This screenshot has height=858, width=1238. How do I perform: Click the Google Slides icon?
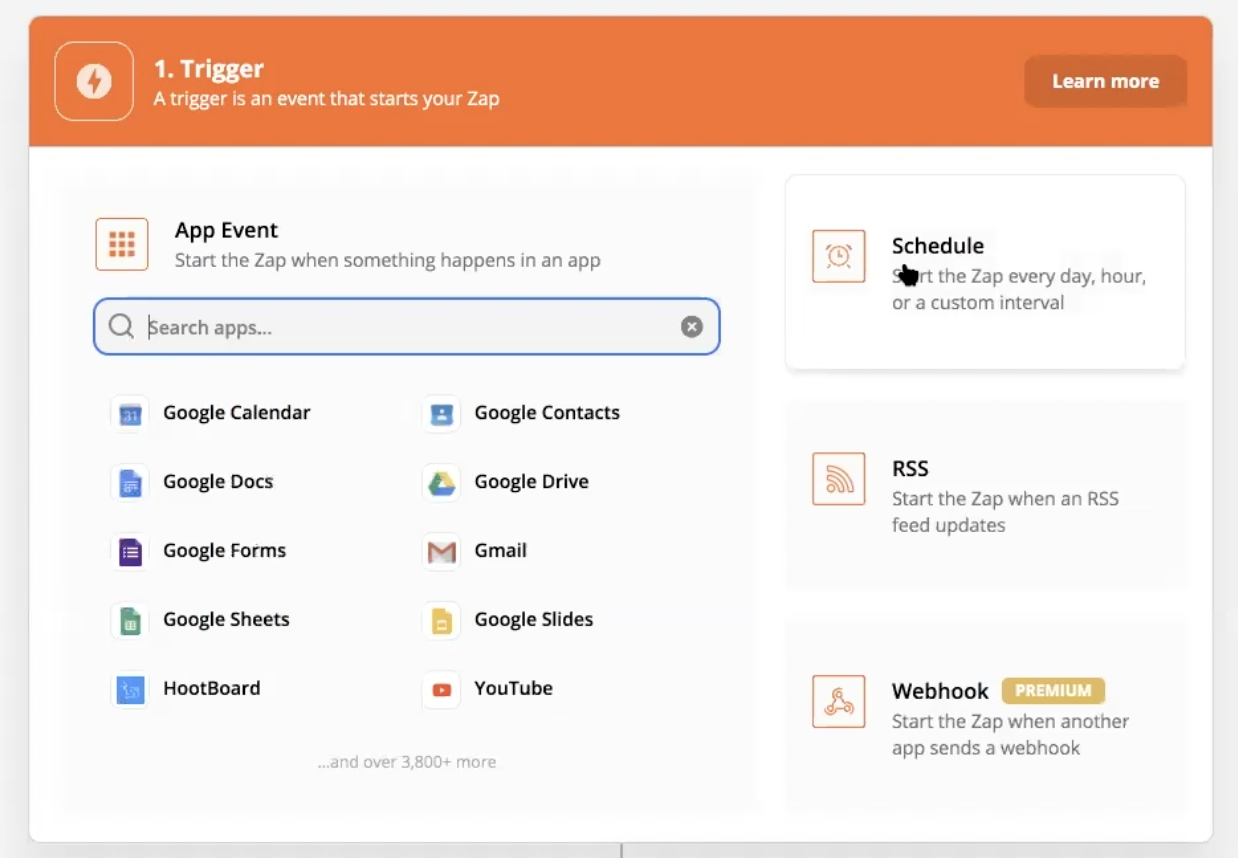[441, 620]
